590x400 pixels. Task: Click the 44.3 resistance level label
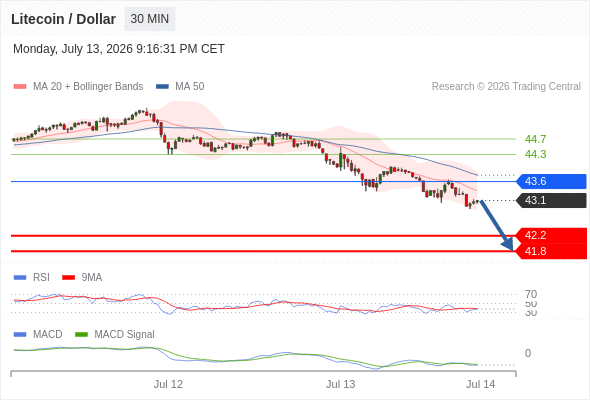tap(535, 154)
